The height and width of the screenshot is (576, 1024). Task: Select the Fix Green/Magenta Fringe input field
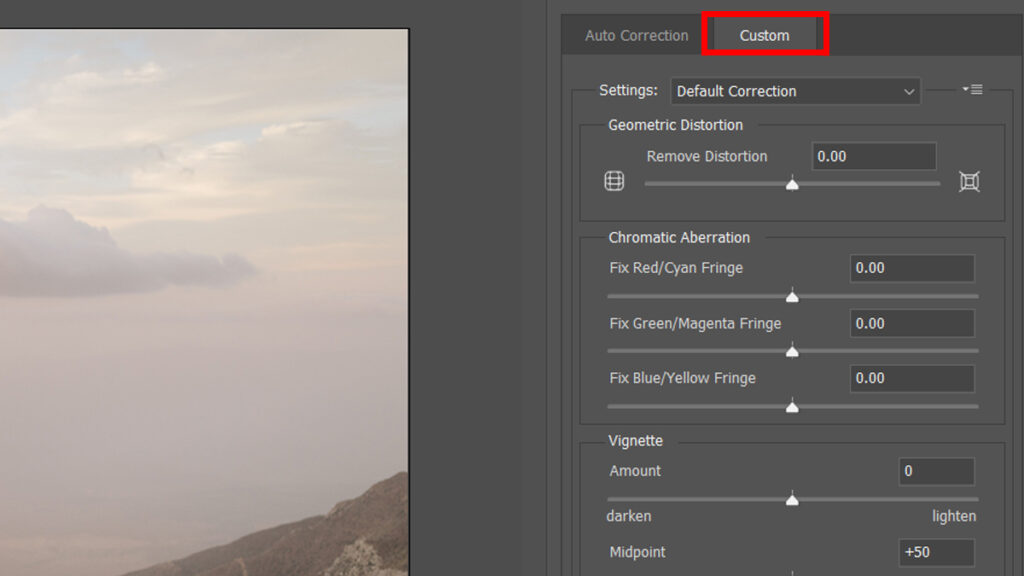click(x=911, y=324)
